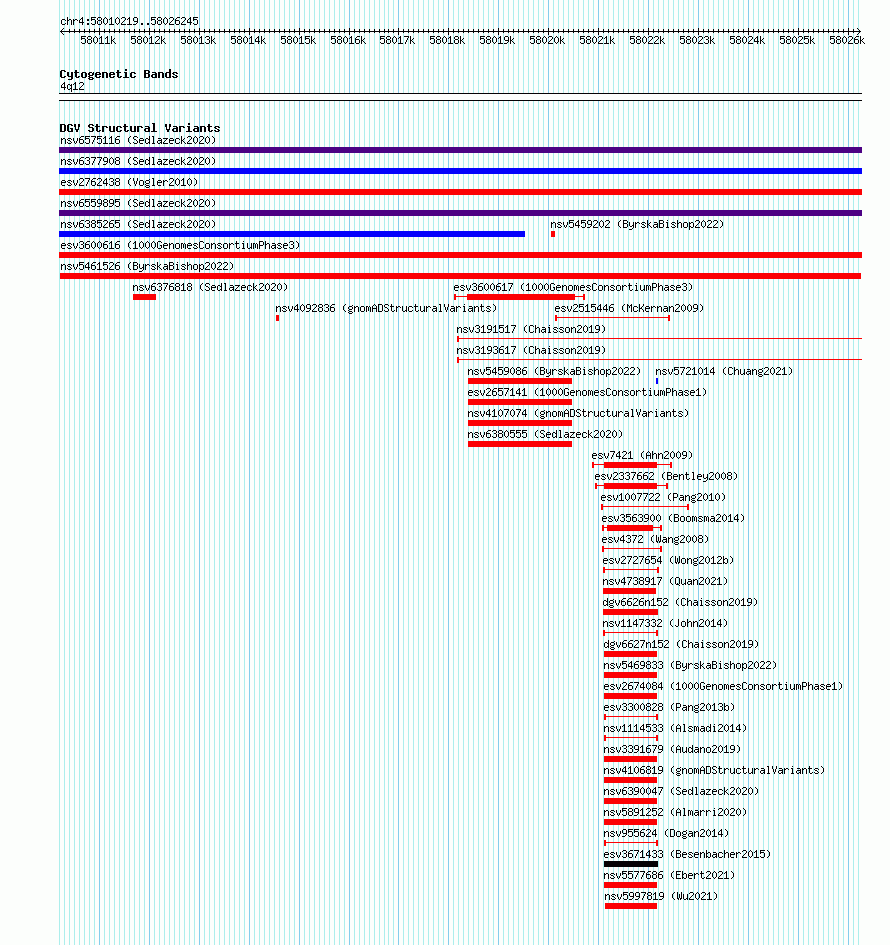Viewport: 890px width, 945px height.
Task: Click the purple bar under nsv6575116
Action: [x=461, y=150]
